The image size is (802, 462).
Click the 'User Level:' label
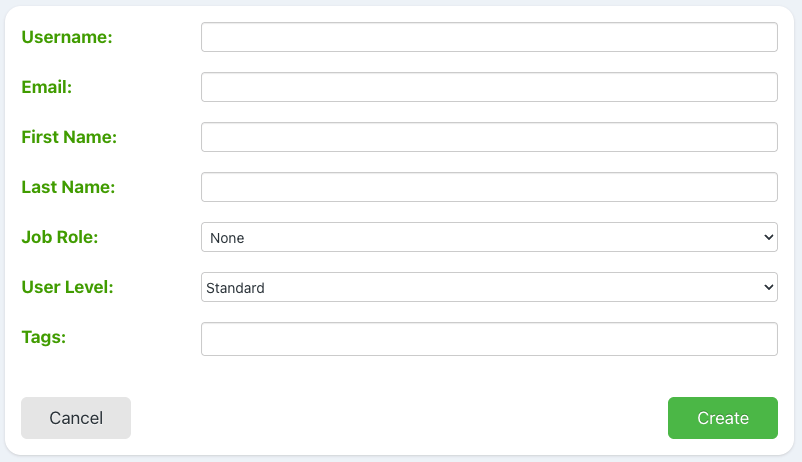click(x=67, y=287)
